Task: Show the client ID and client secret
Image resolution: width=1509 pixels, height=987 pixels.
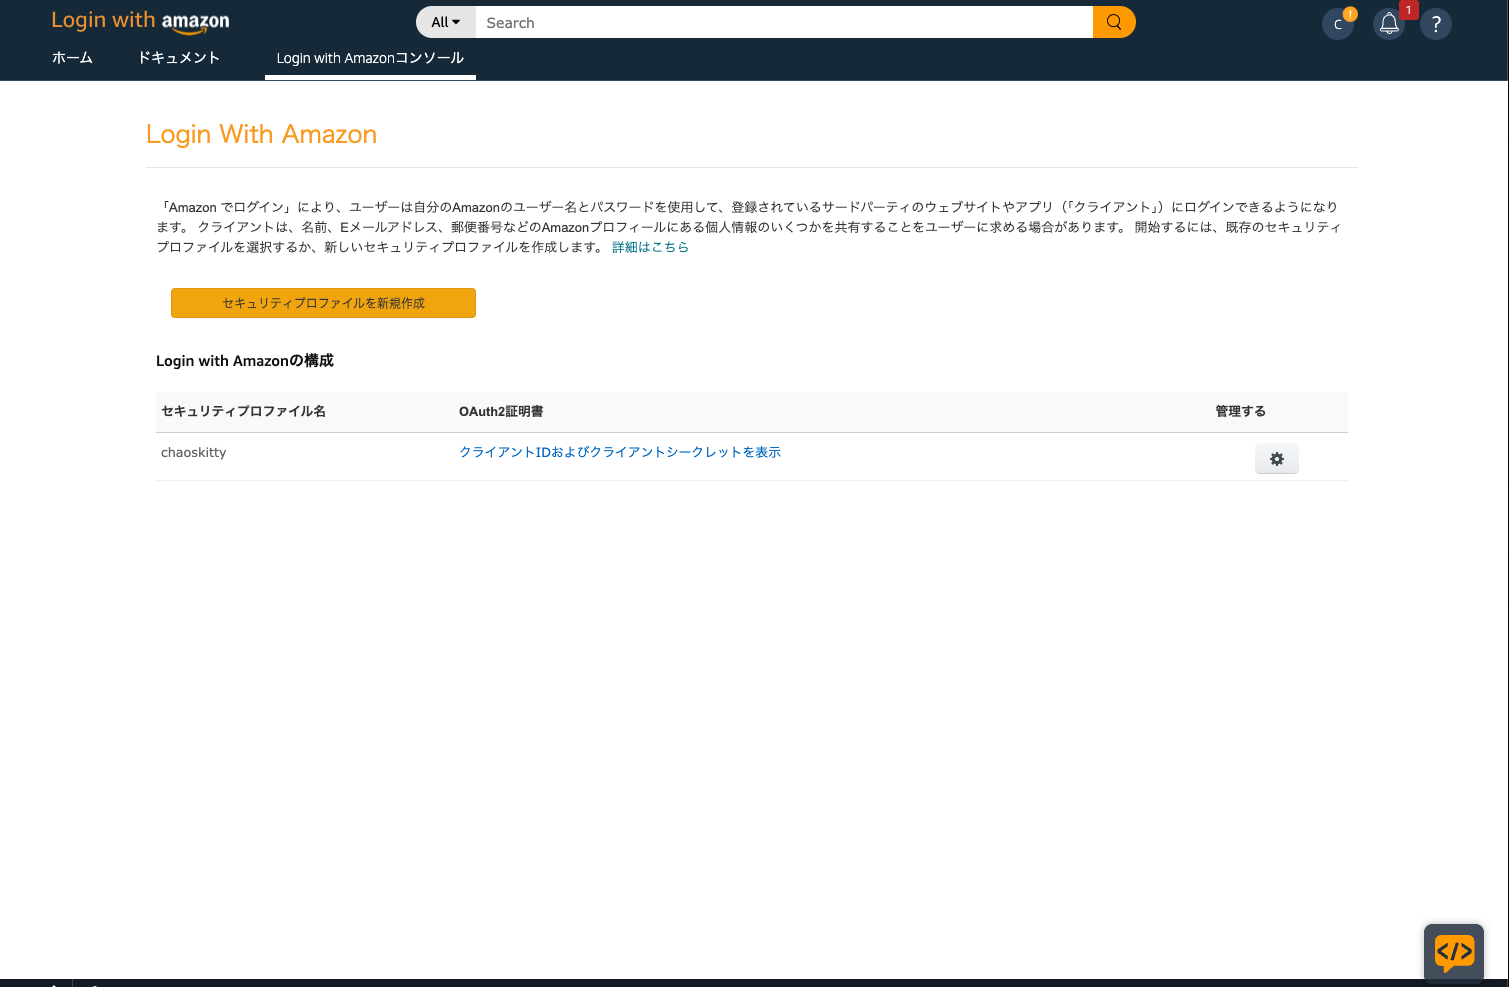Action: pyautogui.click(x=620, y=452)
